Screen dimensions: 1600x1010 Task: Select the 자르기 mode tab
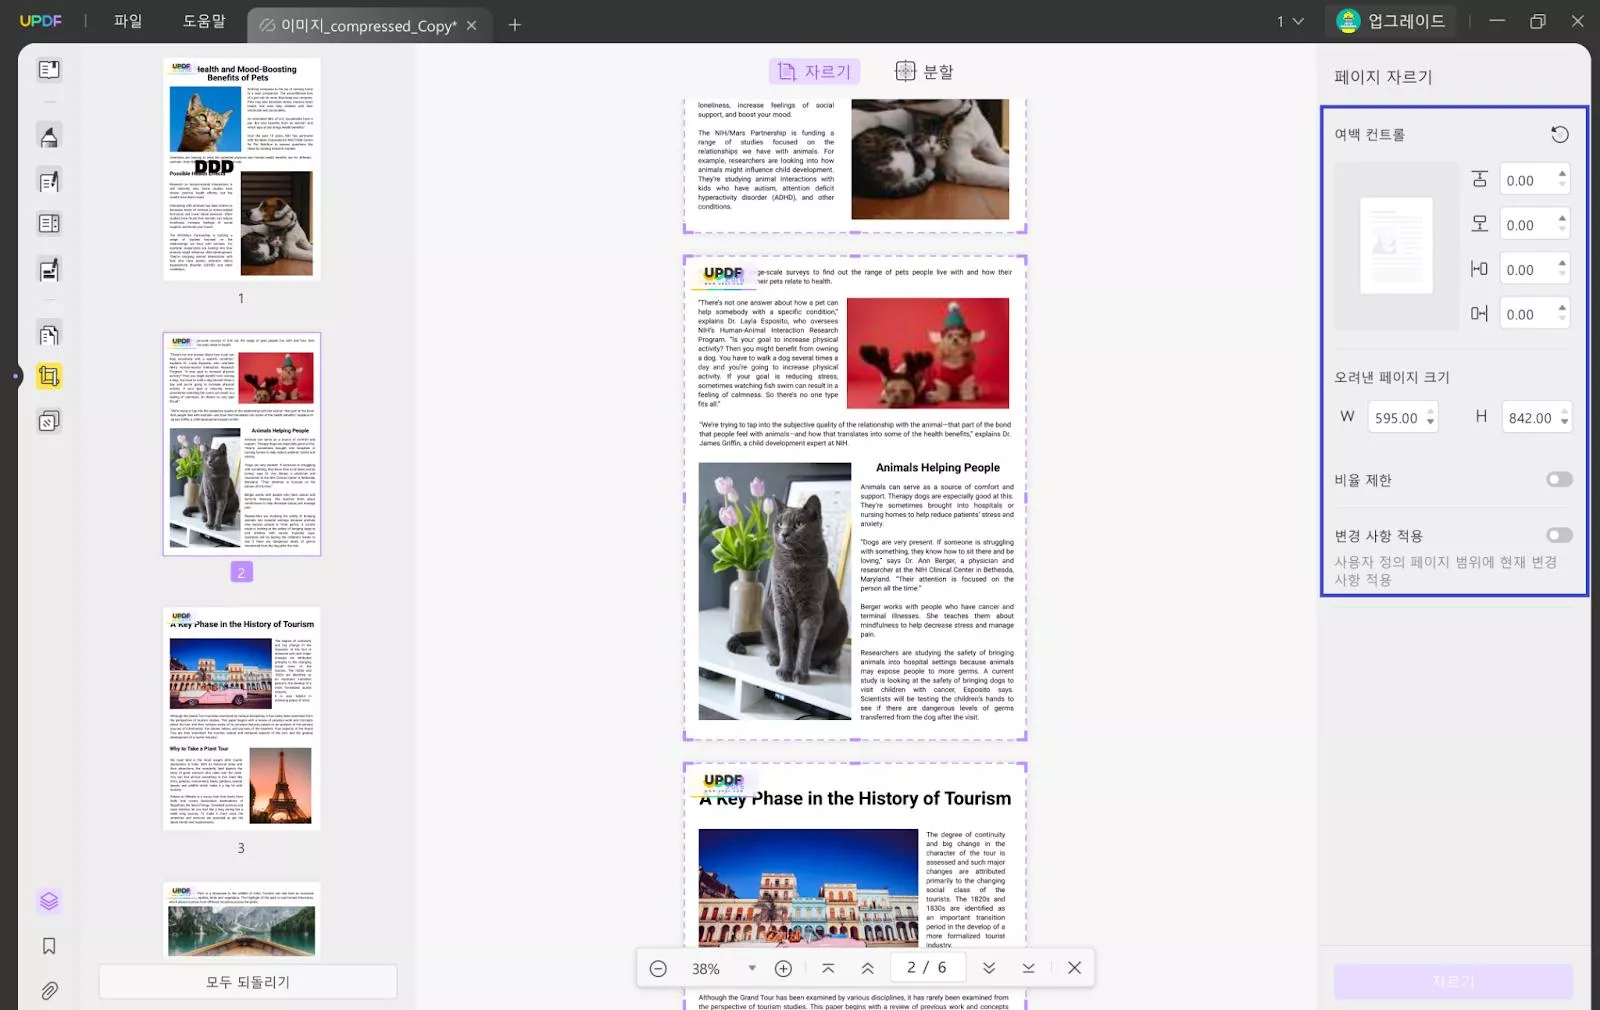814,72
